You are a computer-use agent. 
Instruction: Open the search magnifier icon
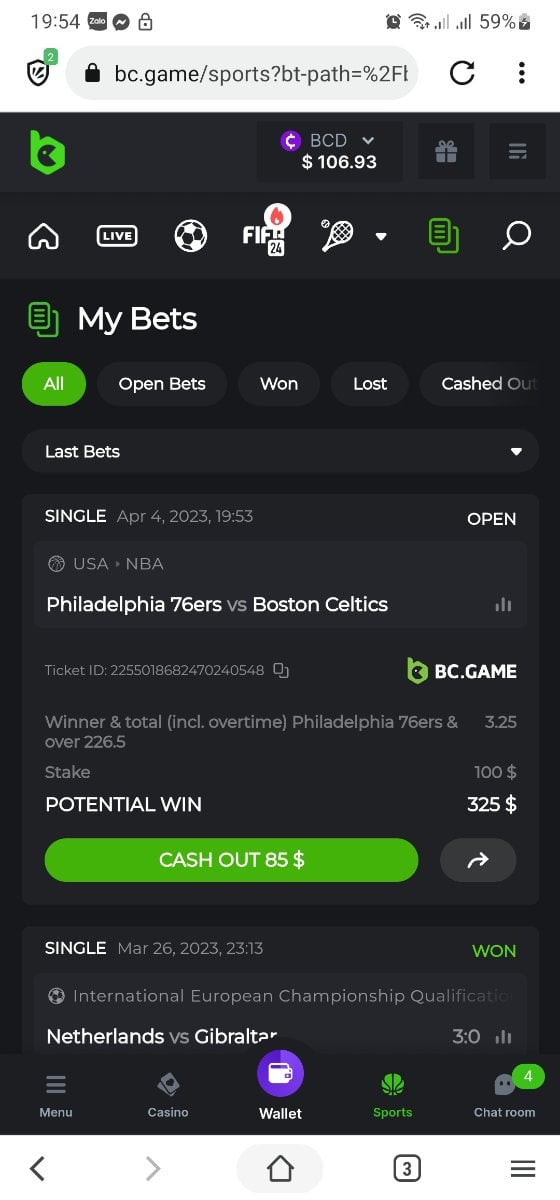[516, 236]
